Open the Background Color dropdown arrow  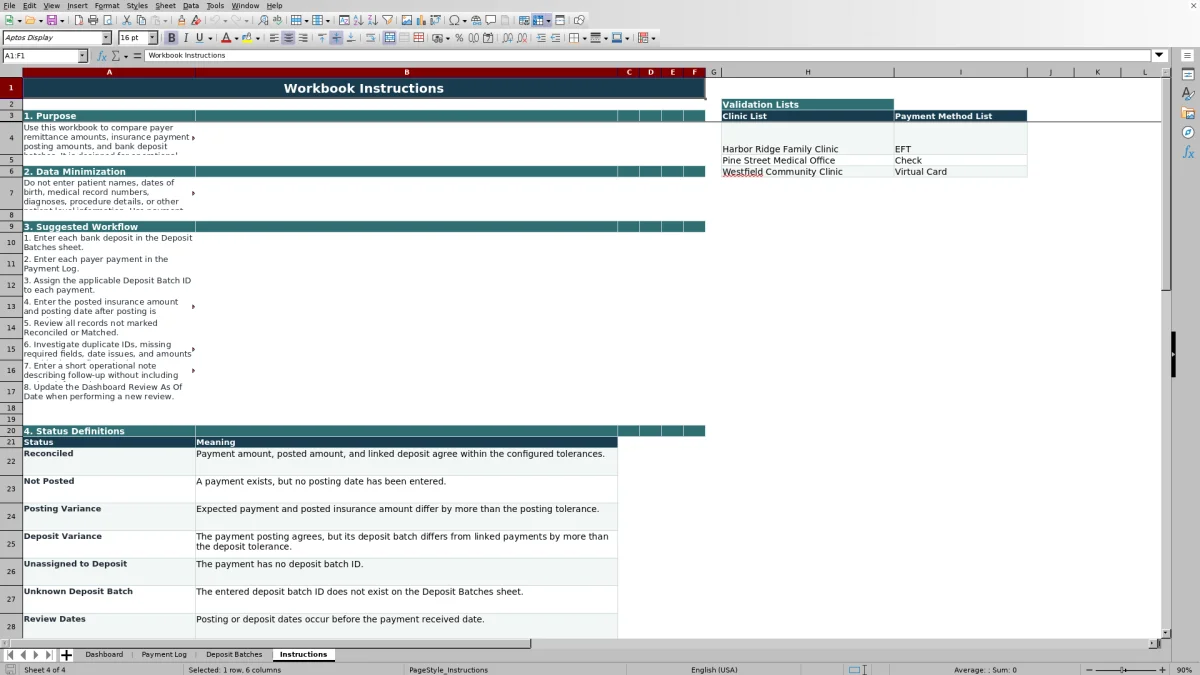tap(258, 38)
